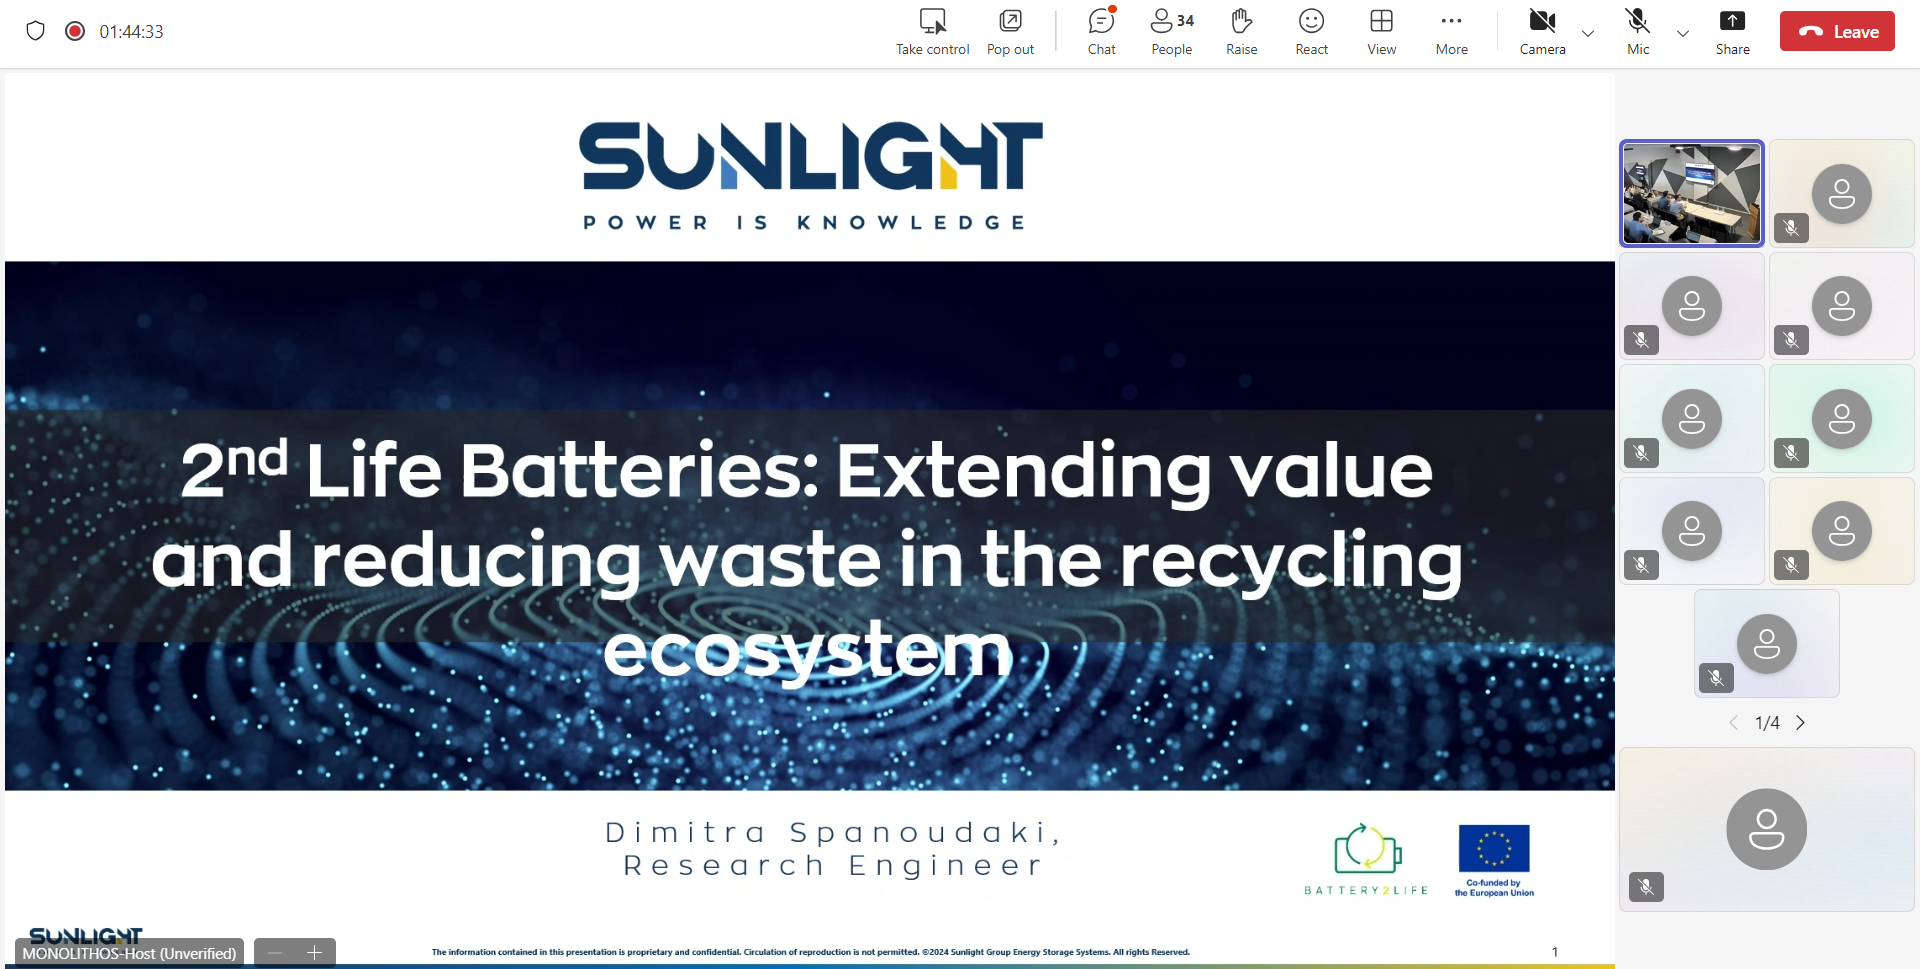
Task: Zoom out shared slide with minus
Action: click(275, 953)
